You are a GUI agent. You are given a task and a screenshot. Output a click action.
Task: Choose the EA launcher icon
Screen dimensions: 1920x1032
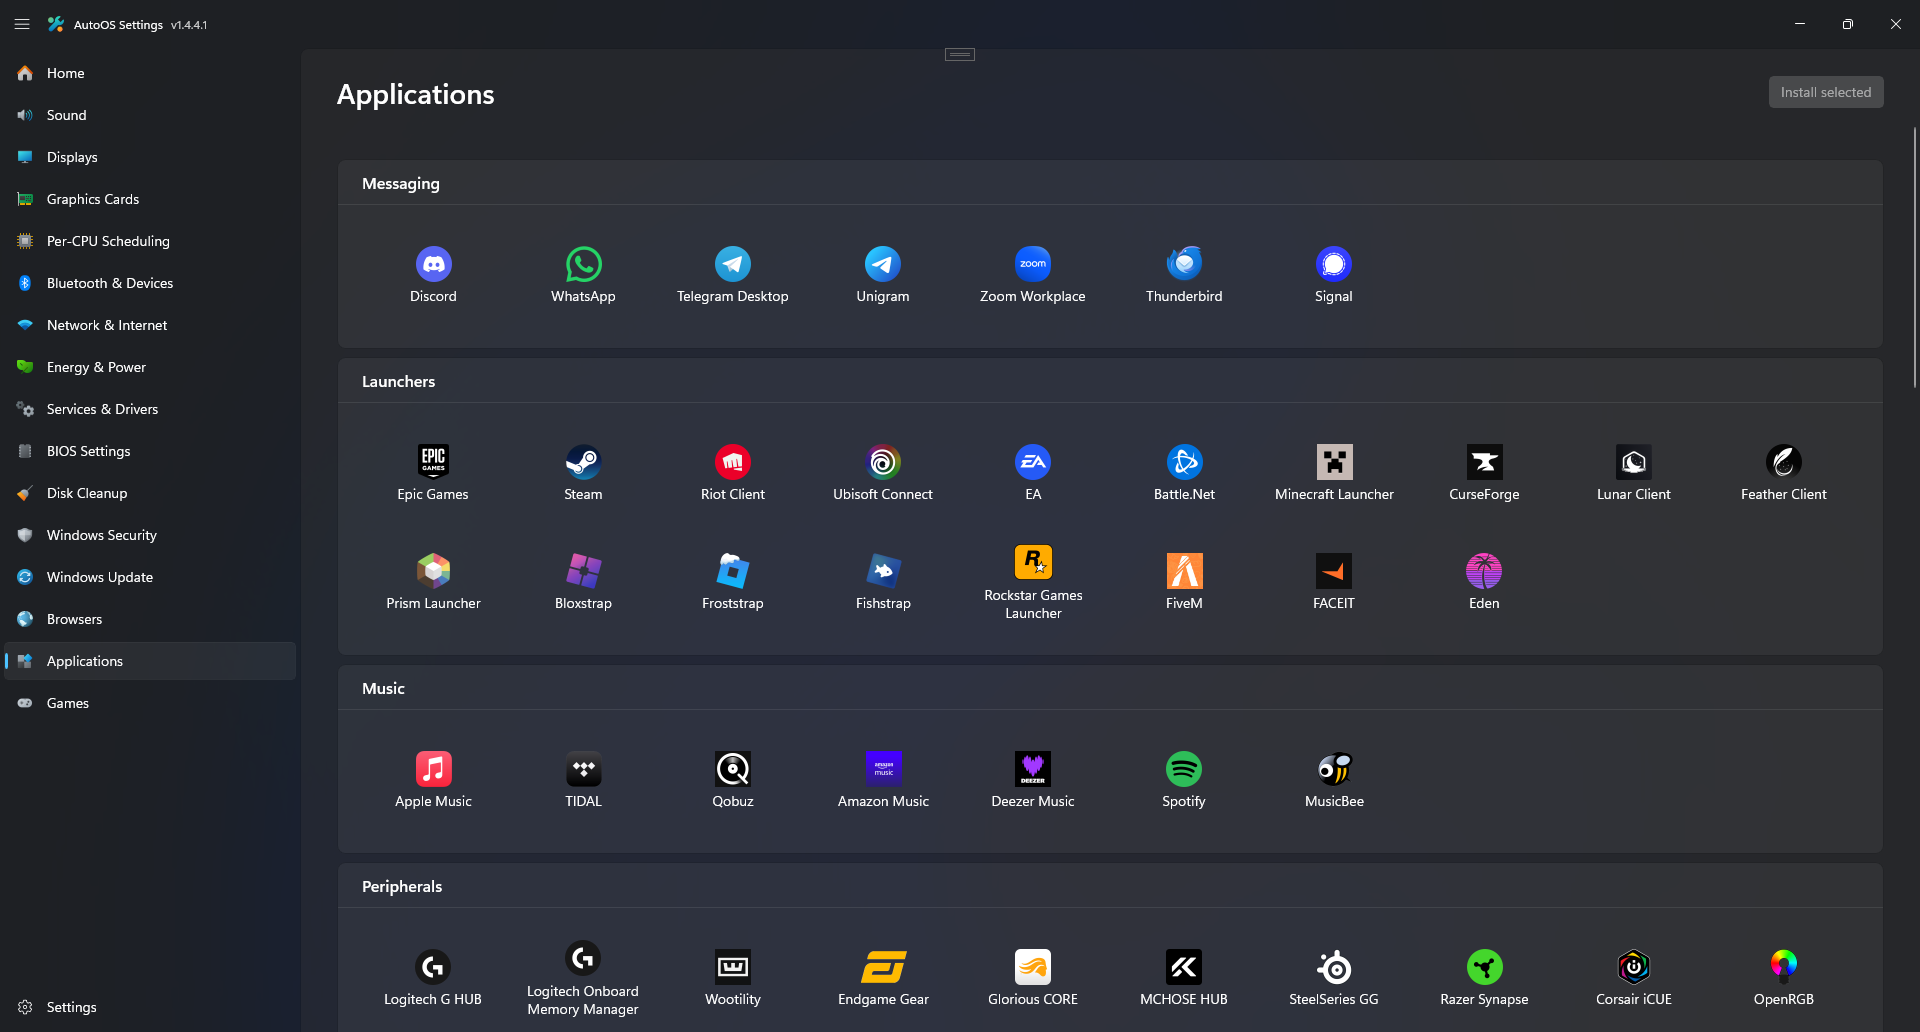[1033, 462]
